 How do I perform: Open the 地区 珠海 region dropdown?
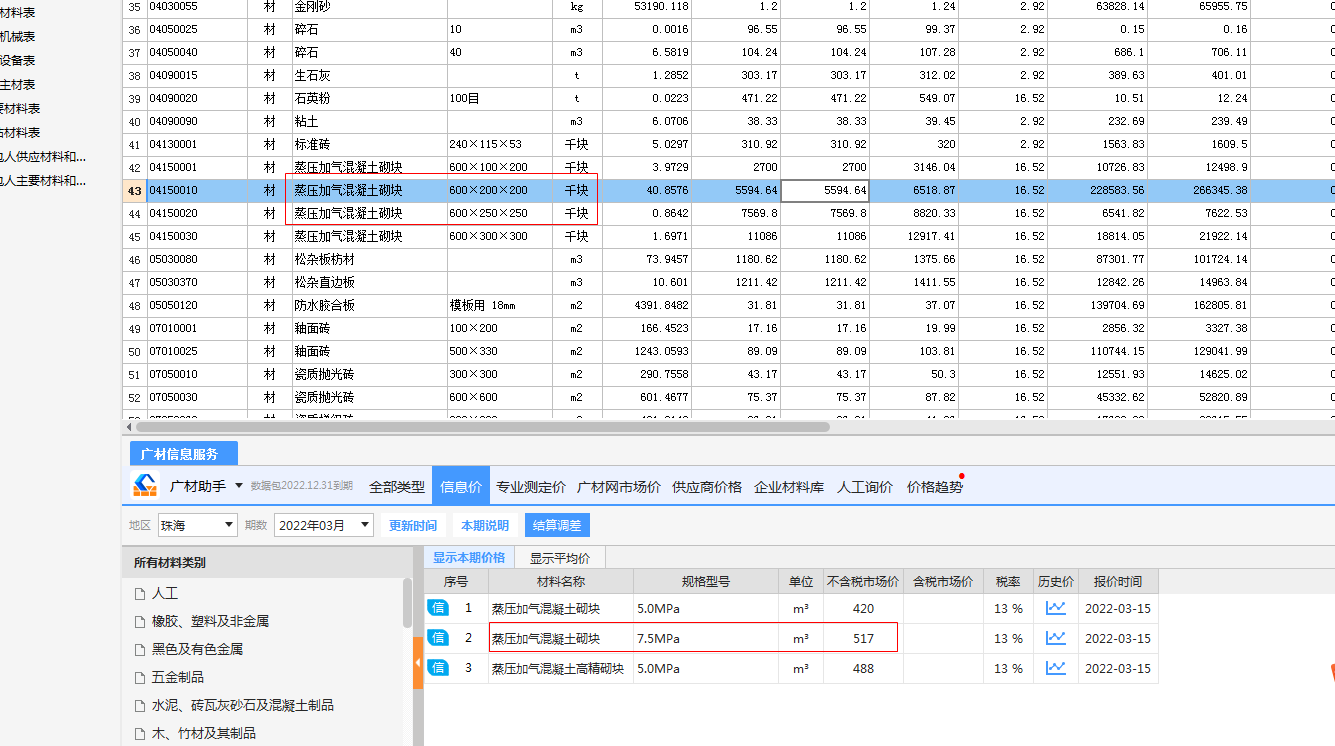pyautogui.click(x=198, y=525)
